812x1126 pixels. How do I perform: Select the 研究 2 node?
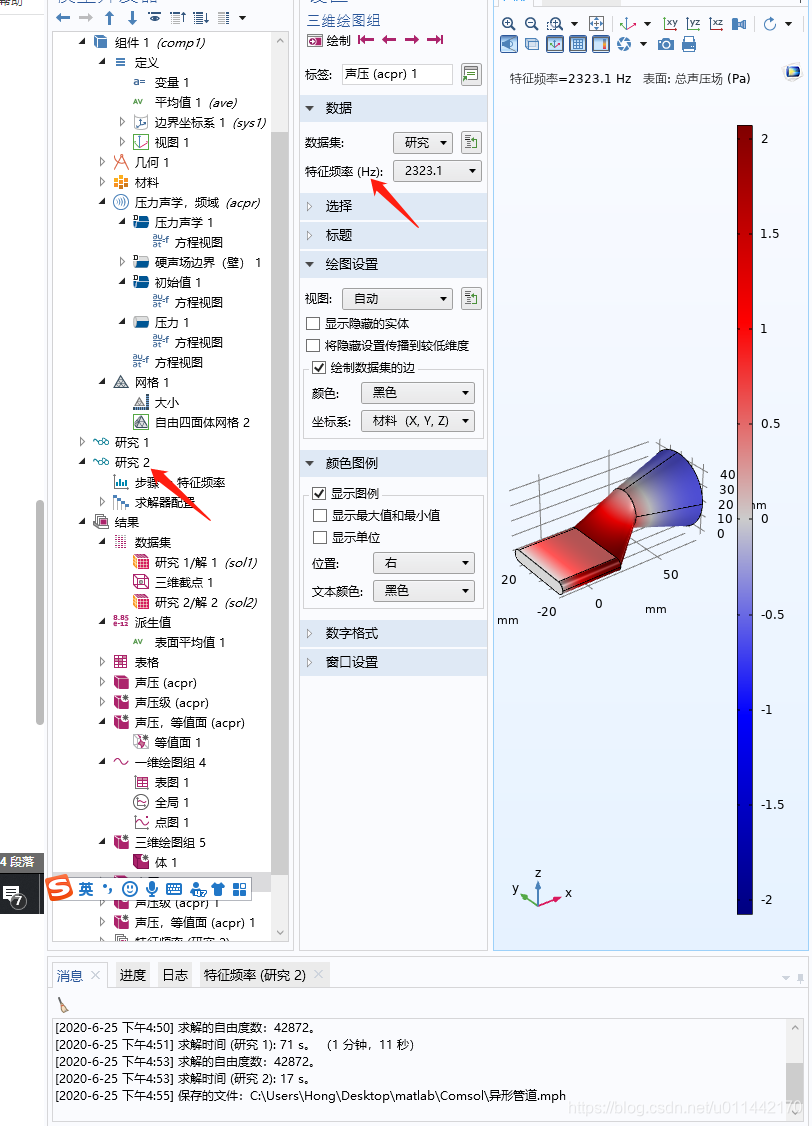point(132,462)
